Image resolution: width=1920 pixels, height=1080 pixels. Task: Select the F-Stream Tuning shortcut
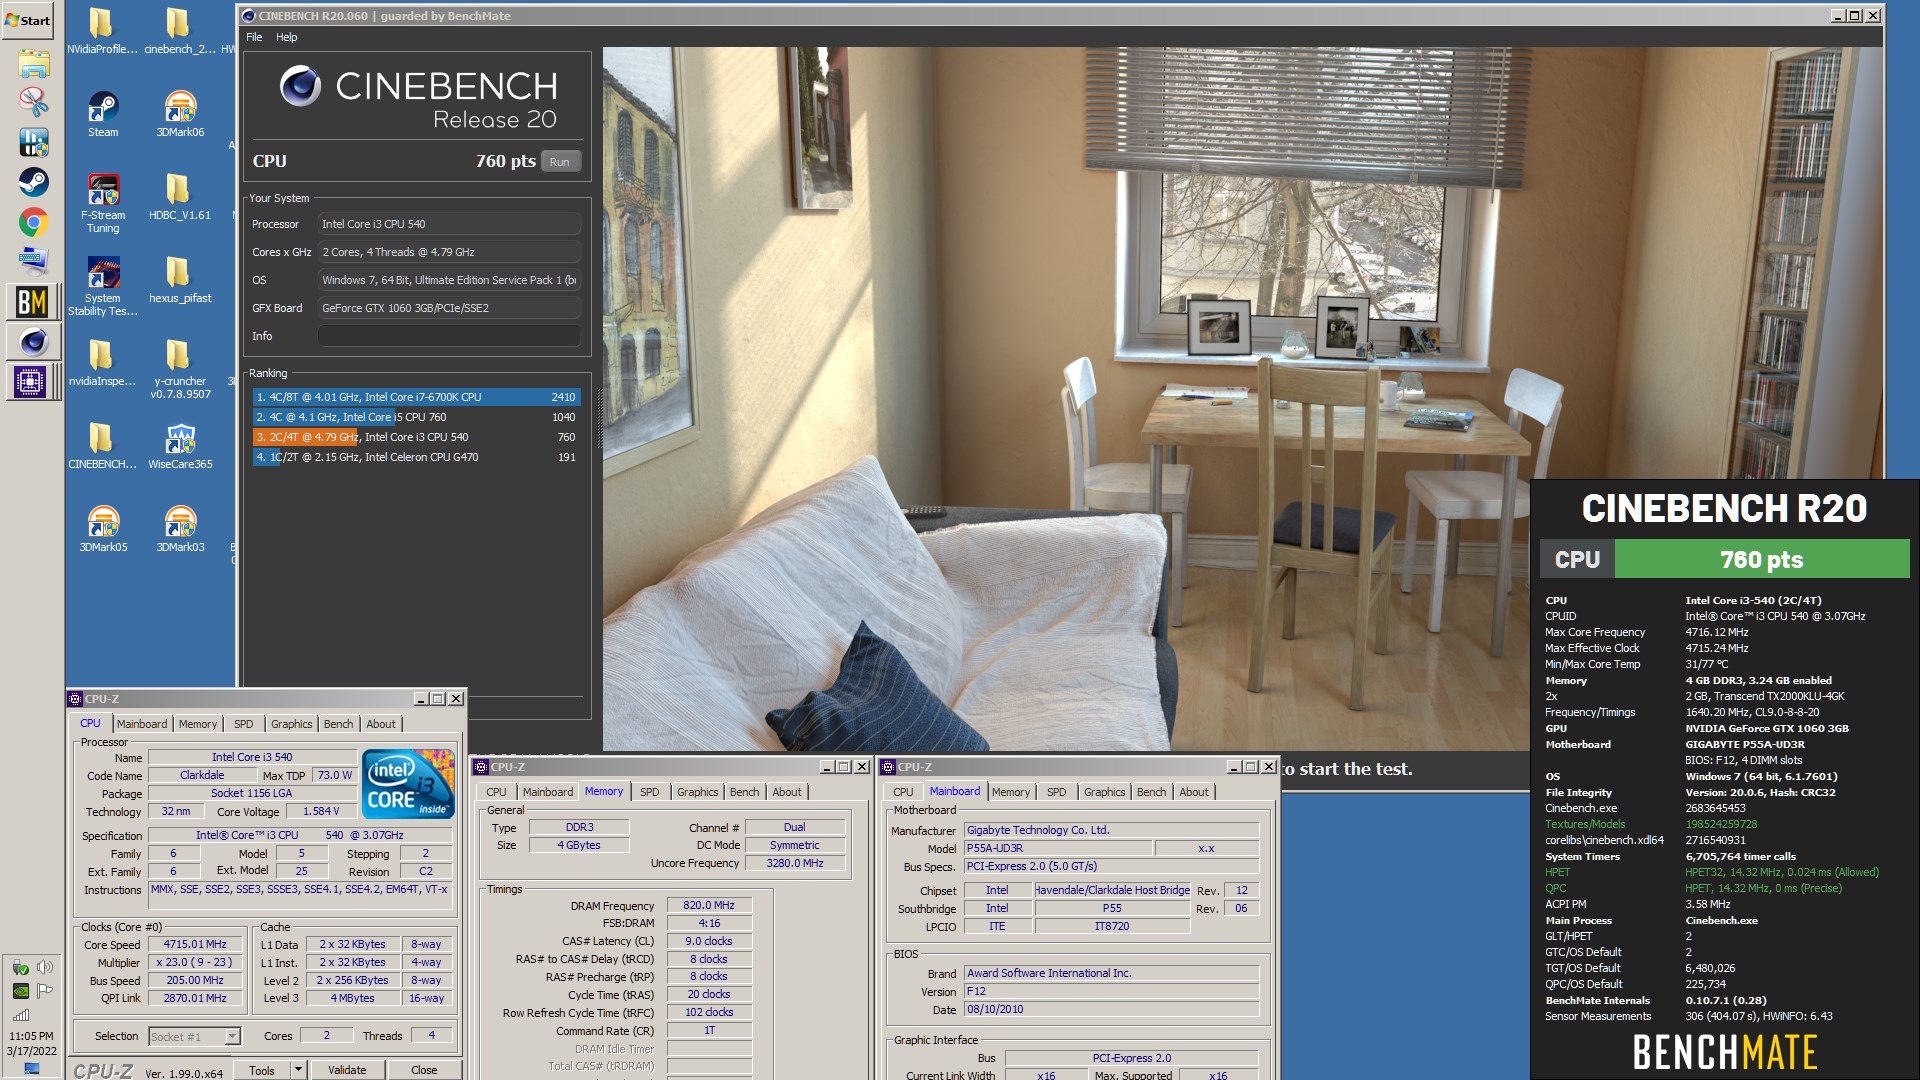click(102, 204)
